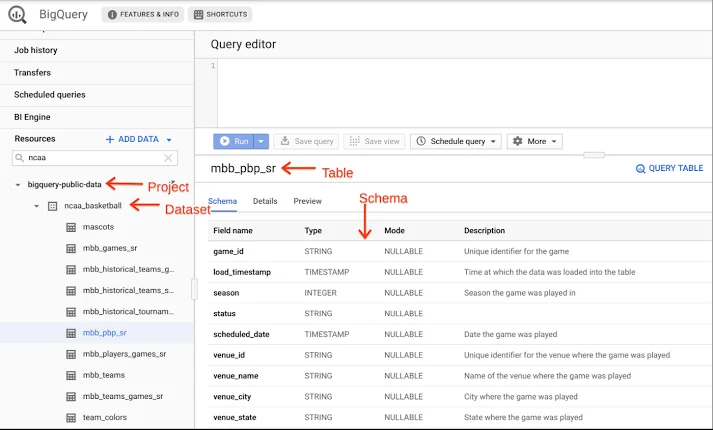This screenshot has width=713, height=430.
Task: Clear the ncaa search with the X icon
Action: coord(168,158)
